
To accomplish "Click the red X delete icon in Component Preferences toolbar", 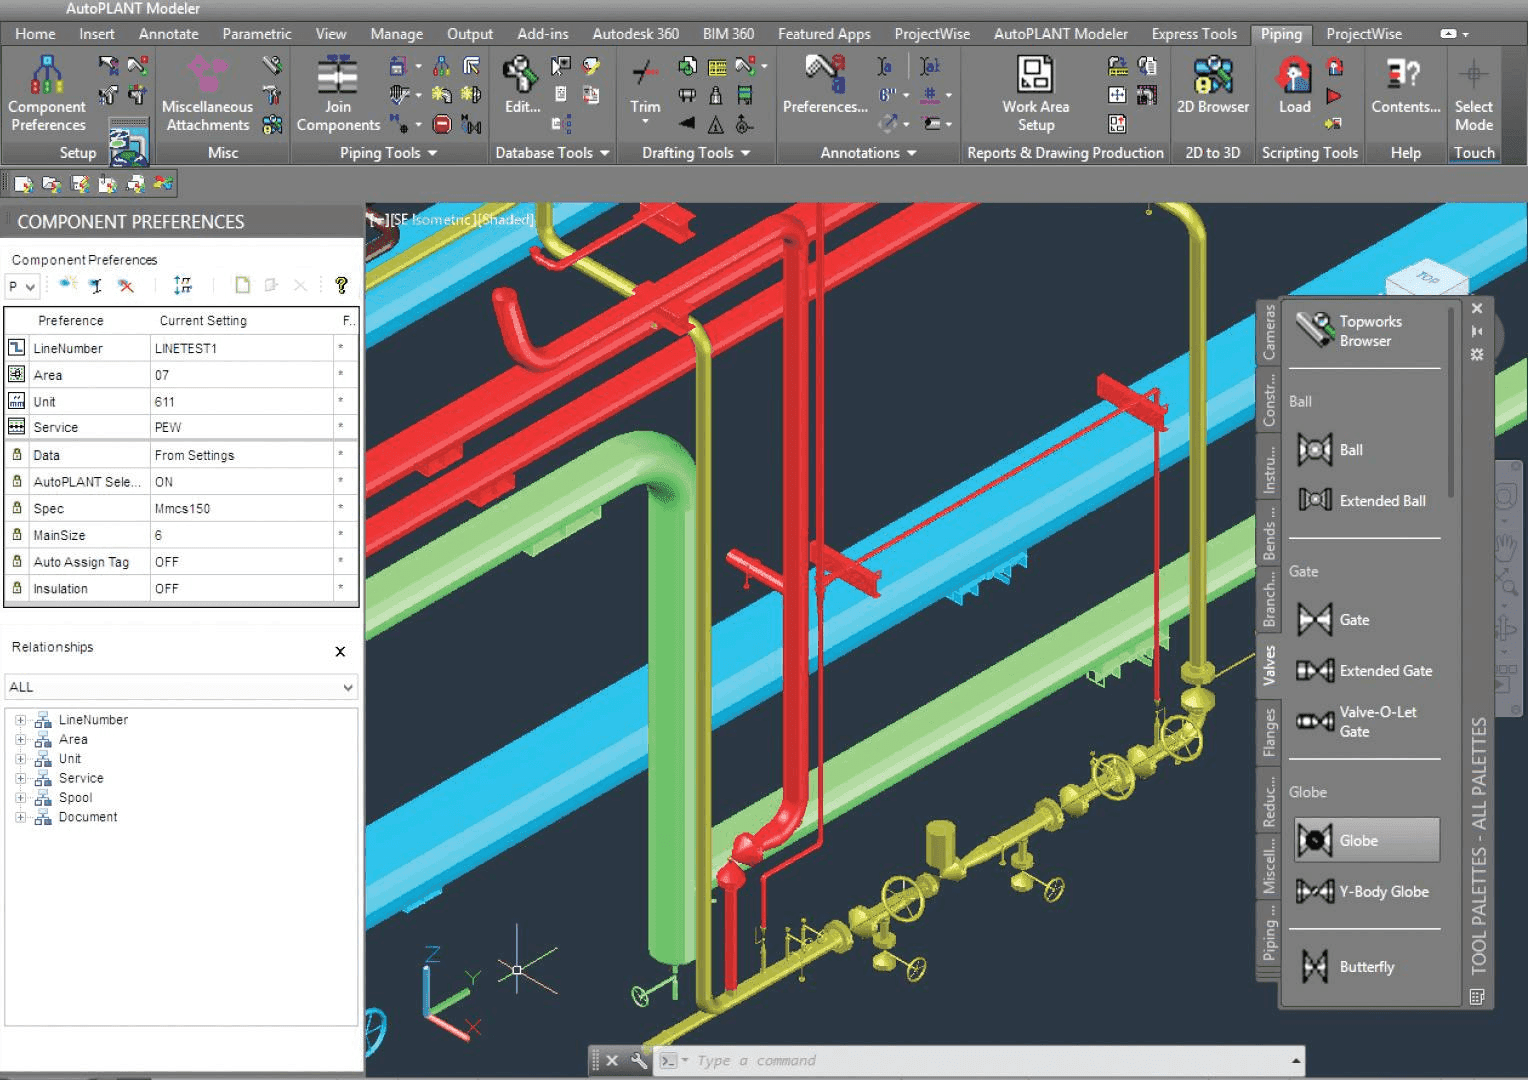I will [x=126, y=286].
